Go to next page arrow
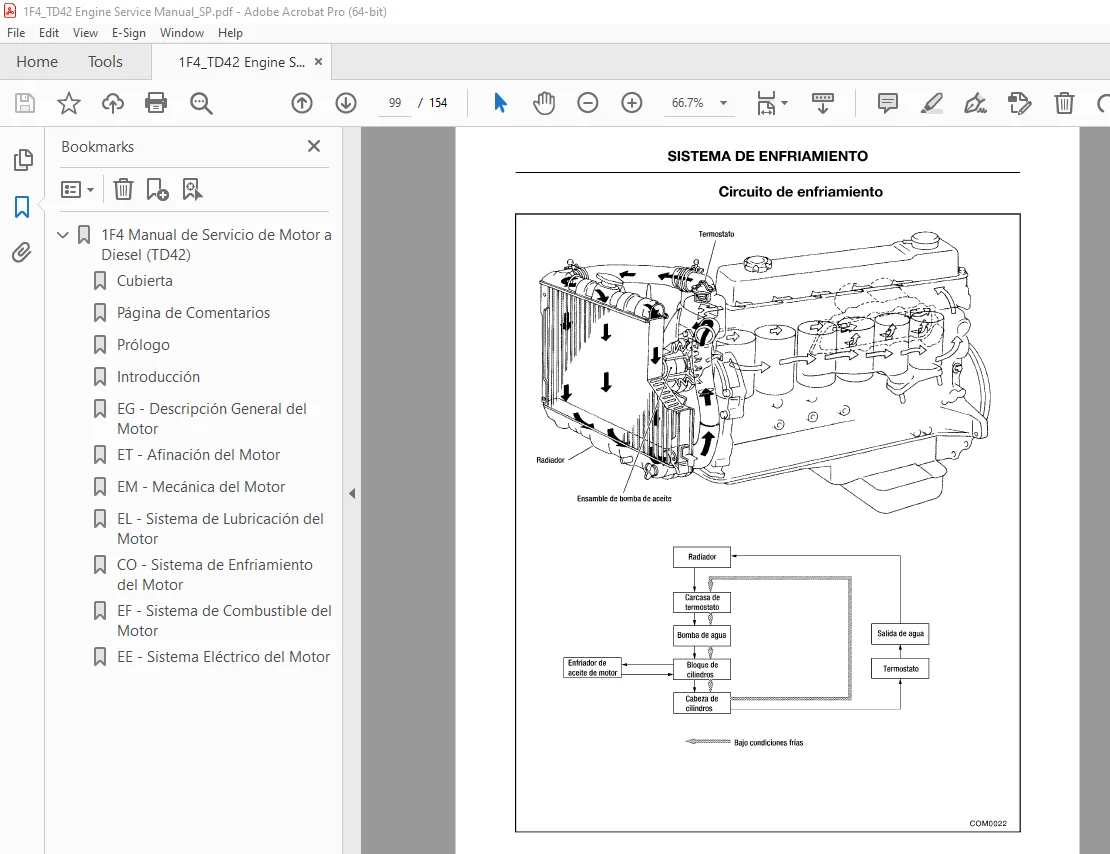 pos(346,103)
